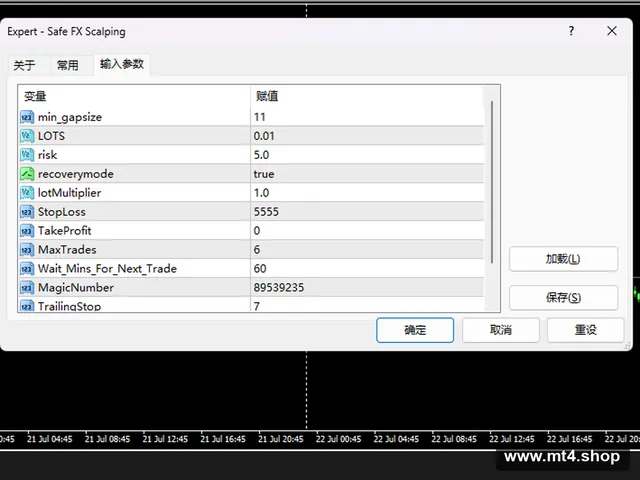The height and width of the screenshot is (480, 640).
Task: Select the Wait_Mins_For_Next_Trade value 60
Action: (x=260, y=269)
